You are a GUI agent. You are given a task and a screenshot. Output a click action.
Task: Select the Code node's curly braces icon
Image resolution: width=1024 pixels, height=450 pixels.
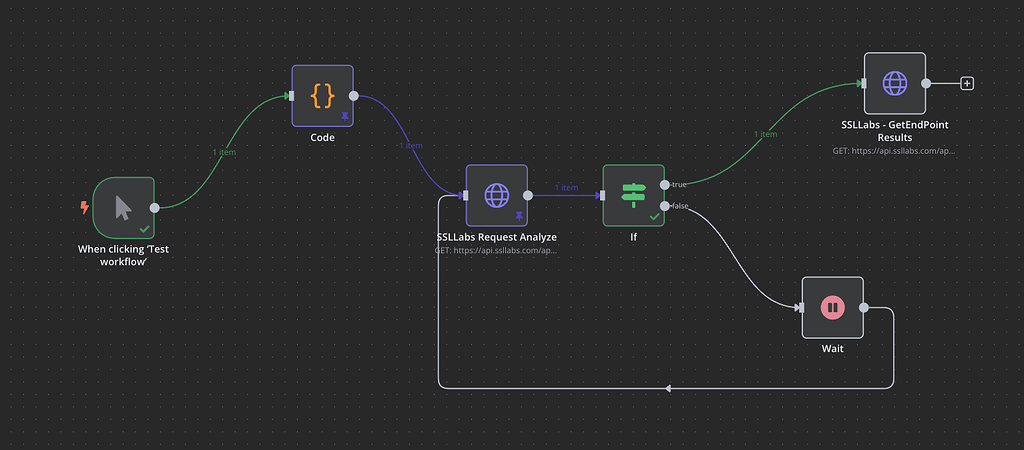pos(322,96)
